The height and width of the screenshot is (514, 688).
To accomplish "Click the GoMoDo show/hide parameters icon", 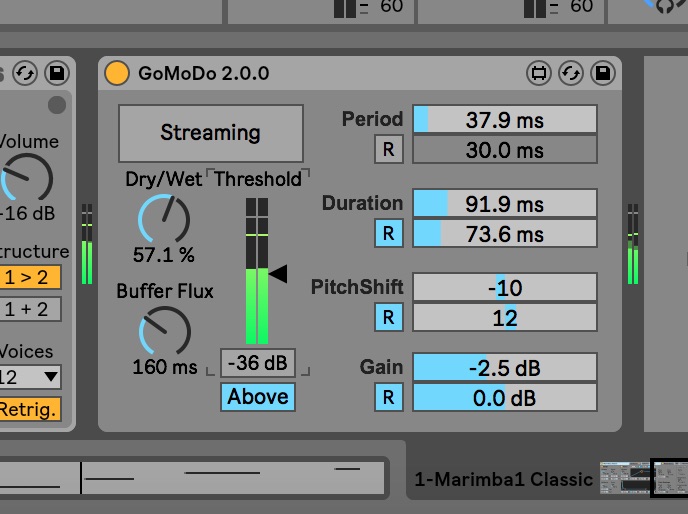I will [x=539, y=73].
